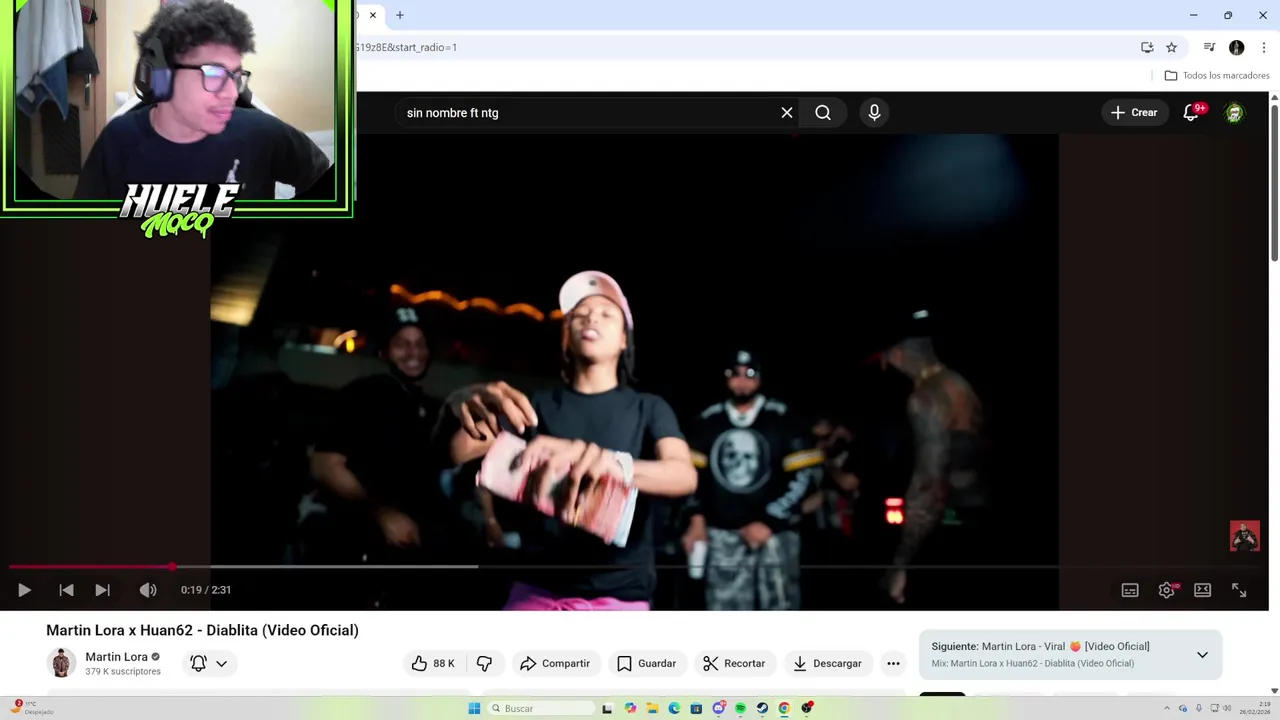Bookmark this page with star icon
Viewport: 1280px width, 720px height.
pyautogui.click(x=1171, y=47)
